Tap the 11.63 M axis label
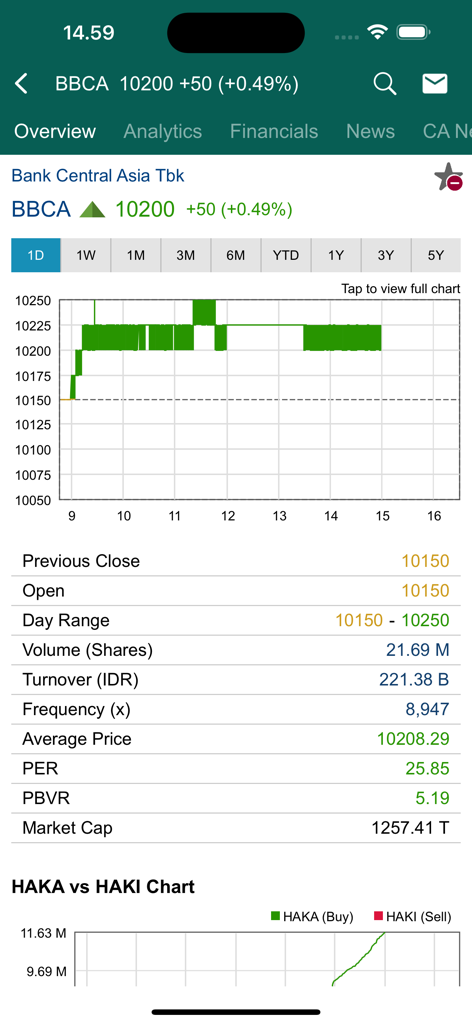Viewport: 472px width, 1024px height. point(46,934)
